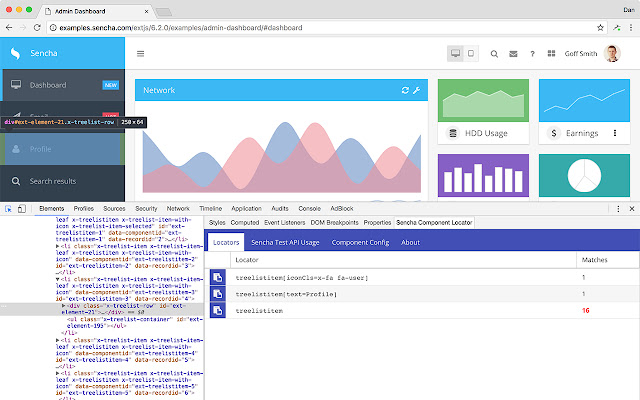This screenshot has width=640, height=400.
Task: Copy the iconCls=x-fa fa-user locator
Action: pyautogui.click(x=218, y=277)
